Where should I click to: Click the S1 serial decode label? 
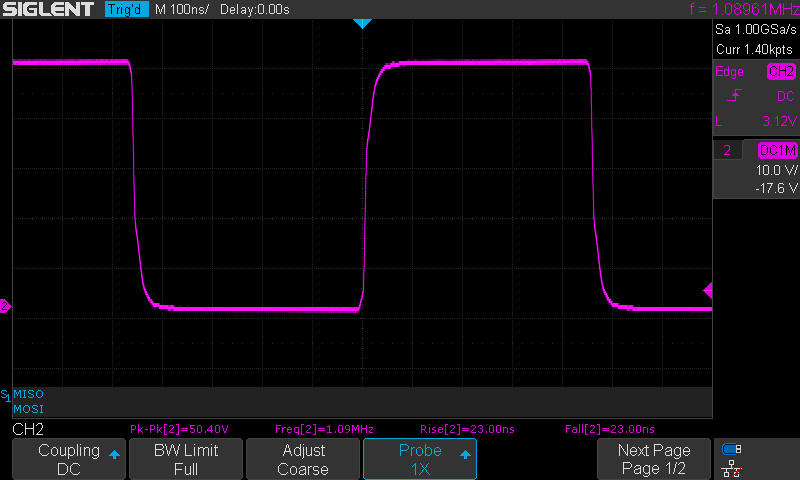(5, 395)
